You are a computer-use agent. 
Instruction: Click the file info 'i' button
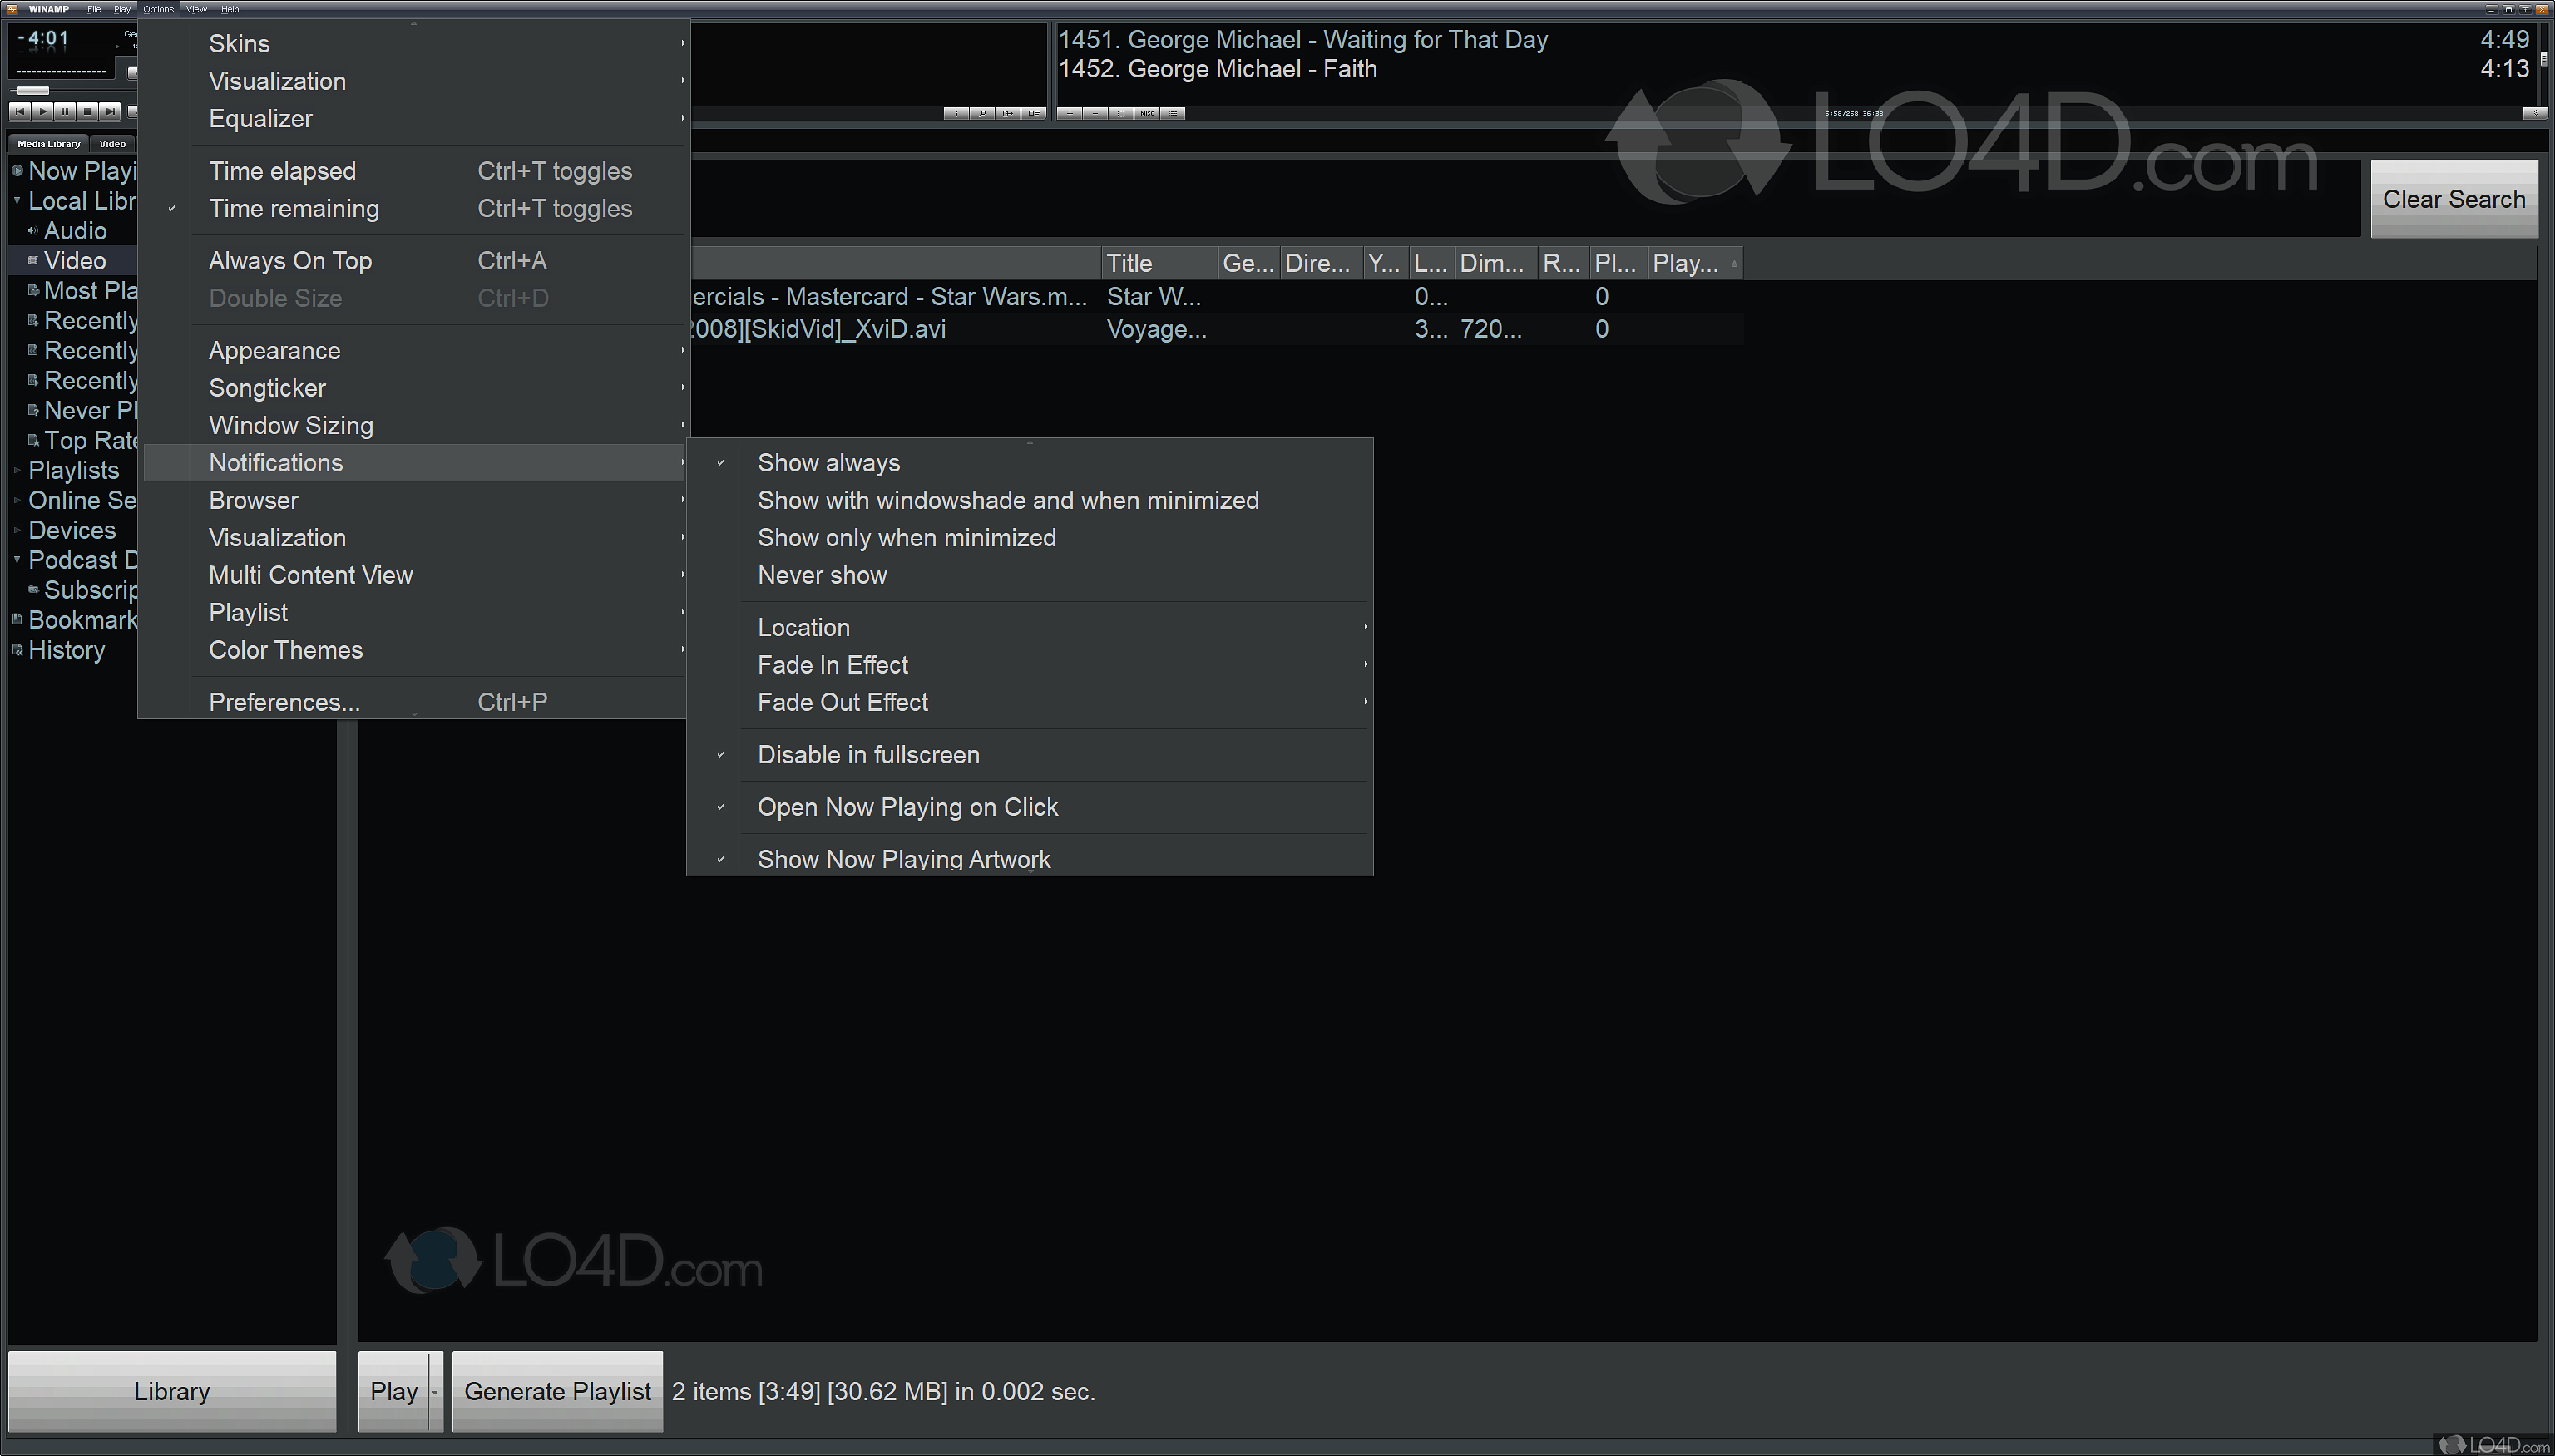coord(956,113)
